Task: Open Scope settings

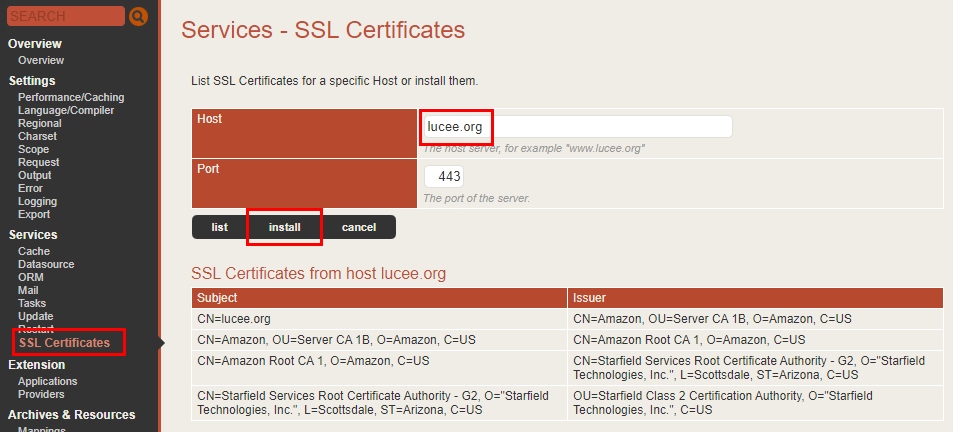Action: point(33,149)
